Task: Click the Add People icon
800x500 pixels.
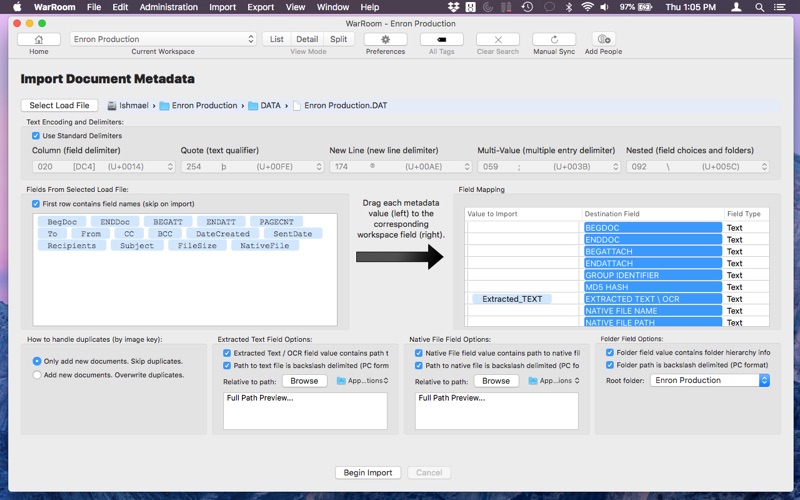Action: 604,39
